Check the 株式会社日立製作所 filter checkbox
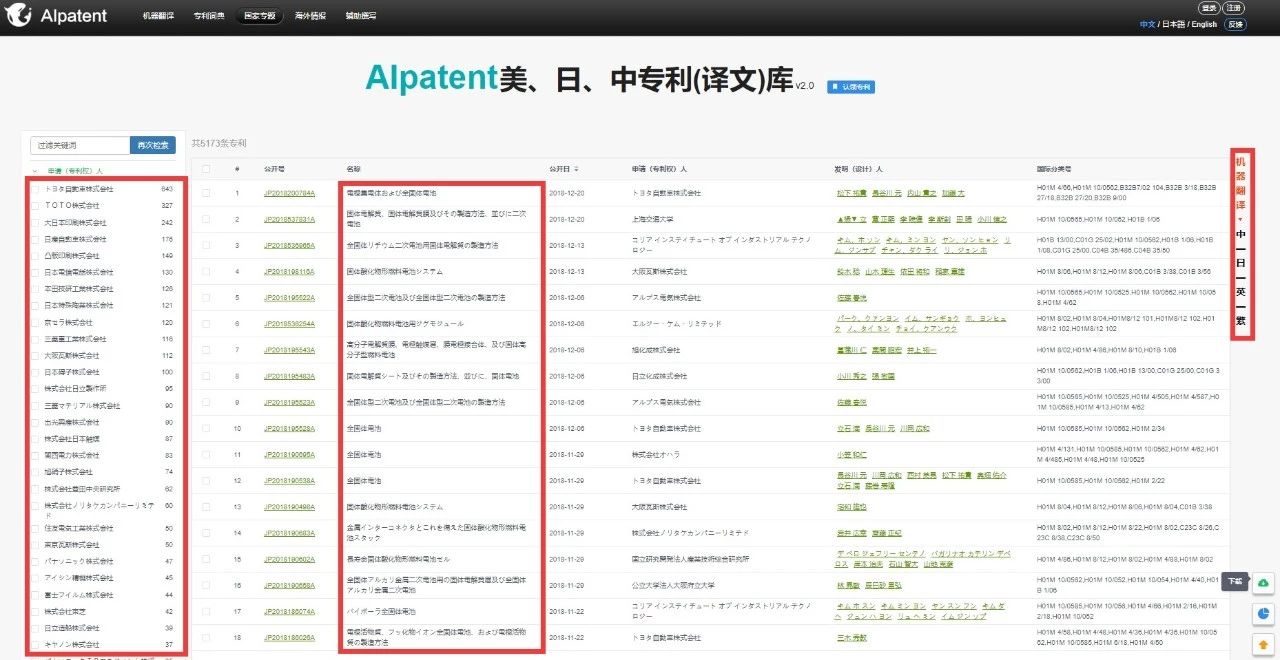1280x660 pixels. (36, 389)
